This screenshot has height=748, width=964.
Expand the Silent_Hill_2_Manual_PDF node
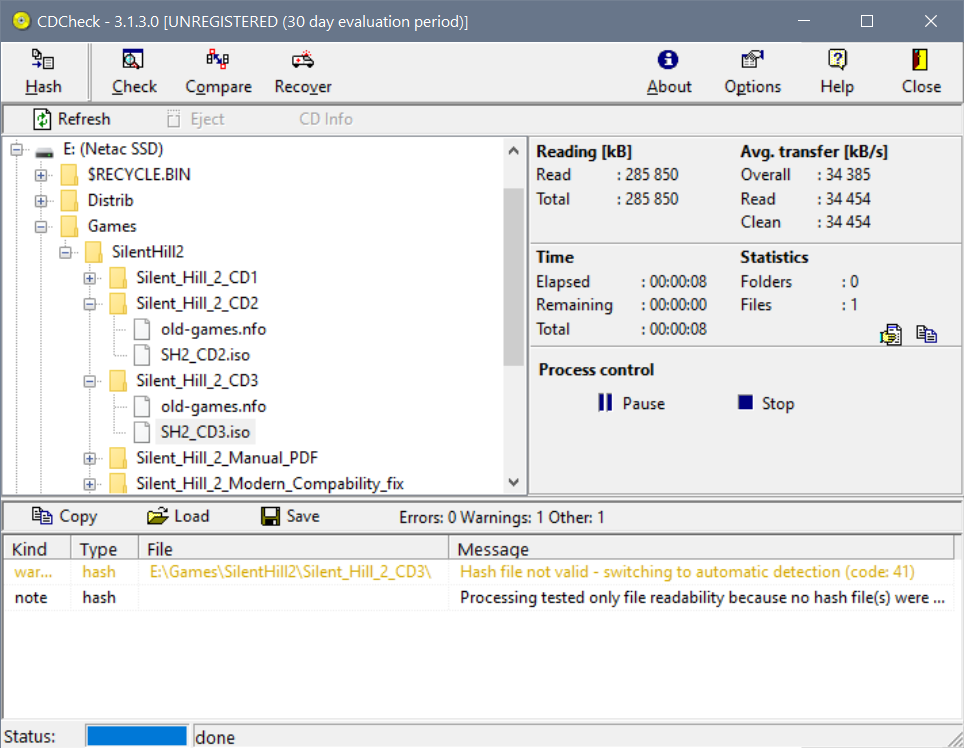point(90,459)
